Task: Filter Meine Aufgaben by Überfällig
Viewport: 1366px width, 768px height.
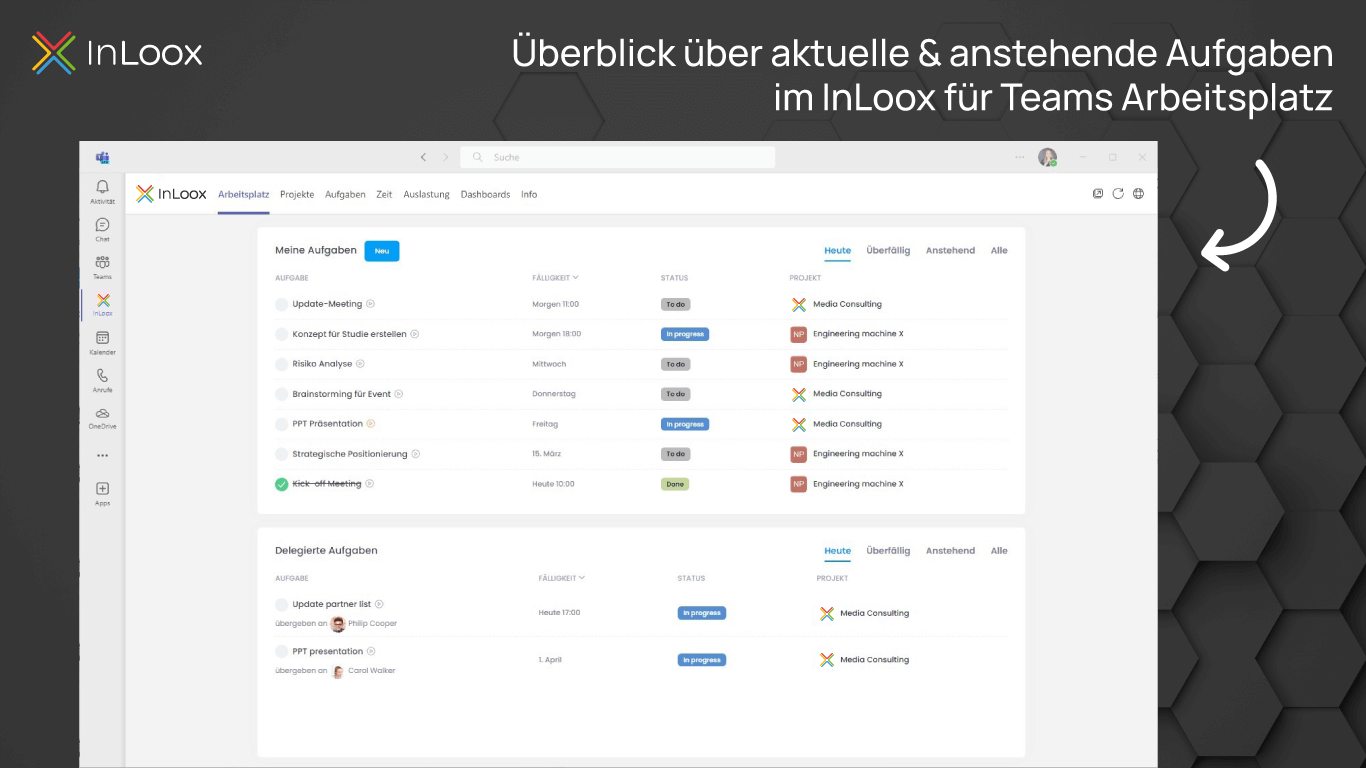Action: 888,251
